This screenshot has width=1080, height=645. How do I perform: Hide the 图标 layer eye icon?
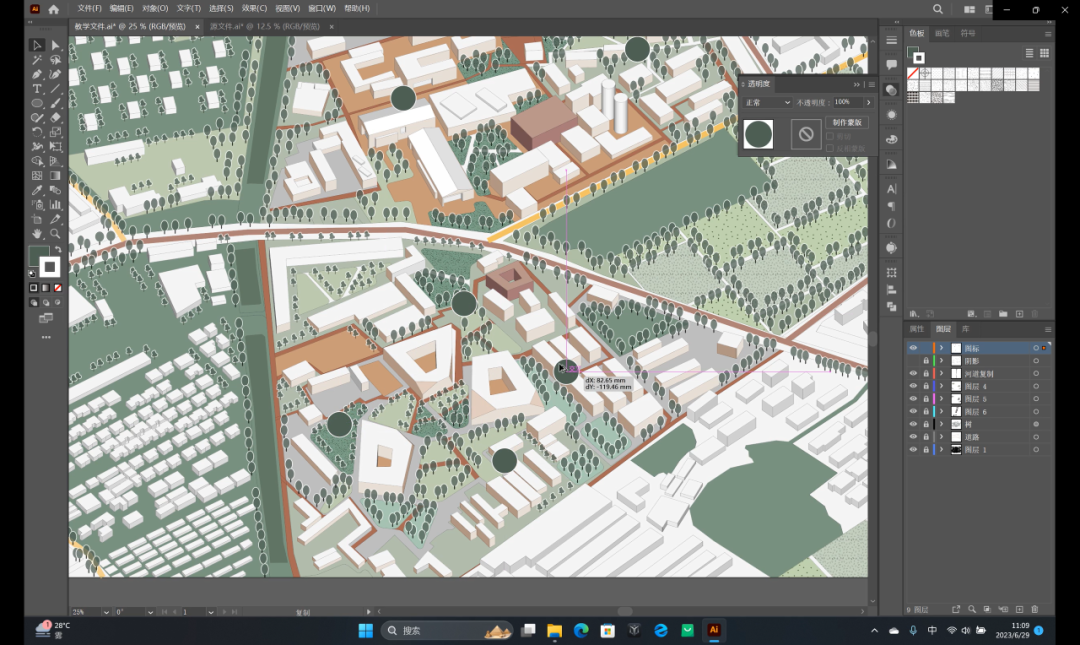pos(913,348)
